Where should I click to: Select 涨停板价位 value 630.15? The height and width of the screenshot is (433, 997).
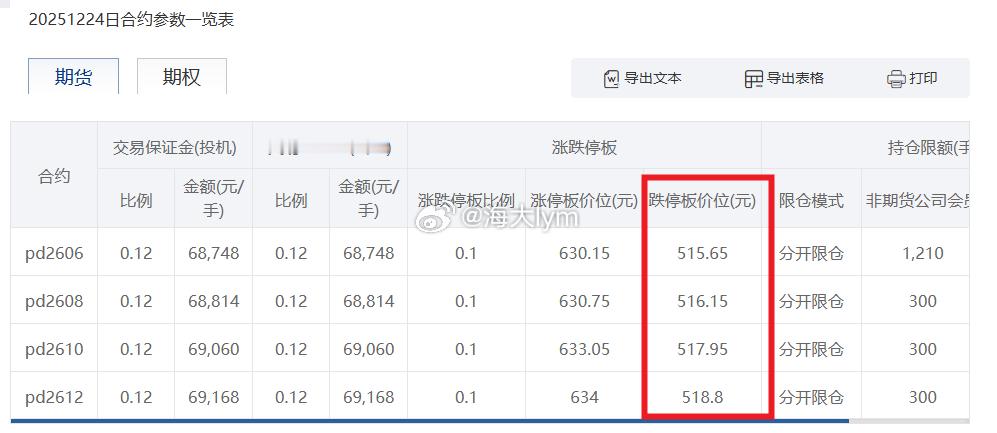pos(584,253)
